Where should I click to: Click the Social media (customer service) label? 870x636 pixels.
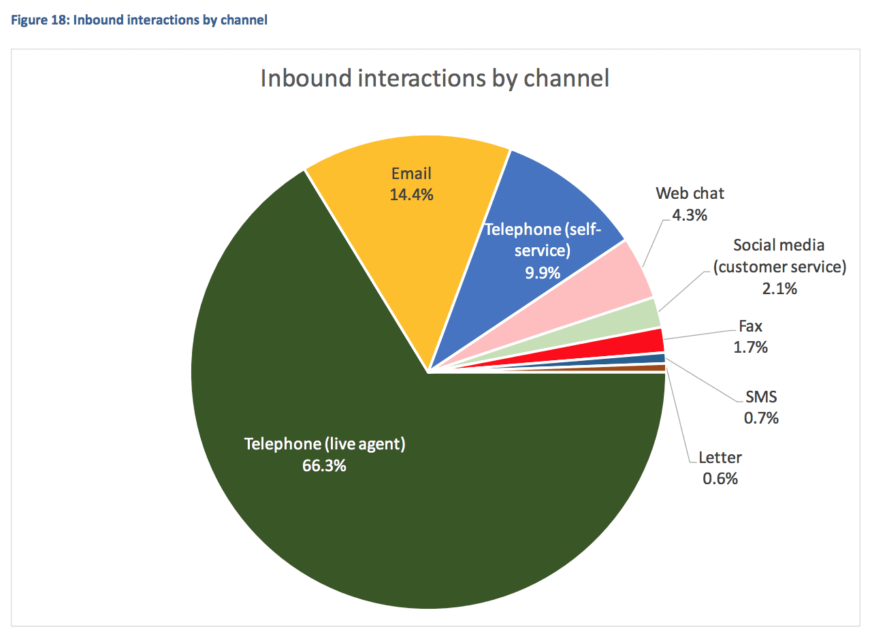[779, 266]
